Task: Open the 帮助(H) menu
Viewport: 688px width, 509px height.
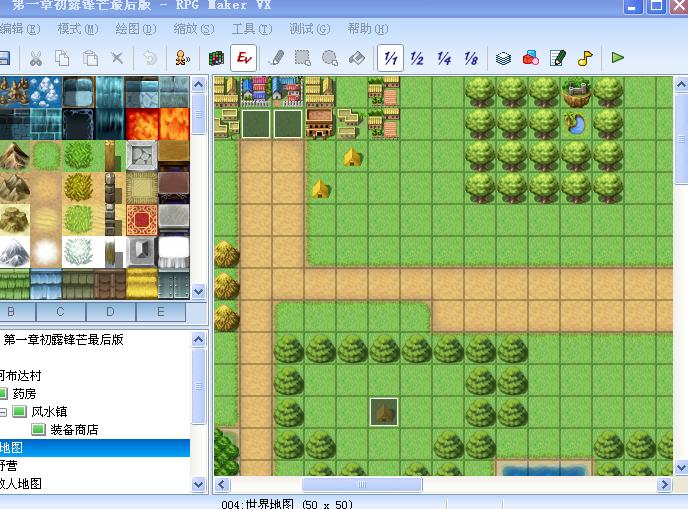Action: pos(368,29)
